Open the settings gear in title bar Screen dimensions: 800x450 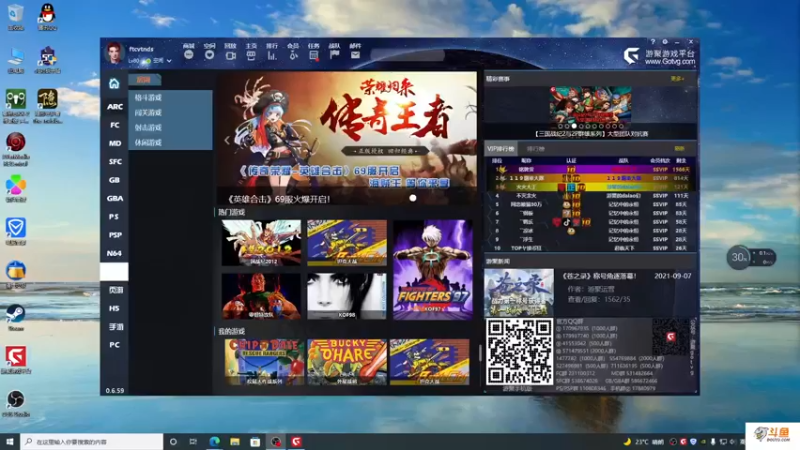point(665,42)
